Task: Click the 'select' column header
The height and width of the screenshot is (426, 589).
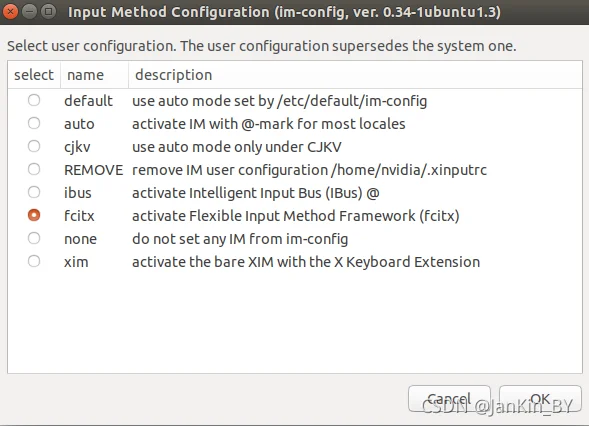Action: (34, 75)
